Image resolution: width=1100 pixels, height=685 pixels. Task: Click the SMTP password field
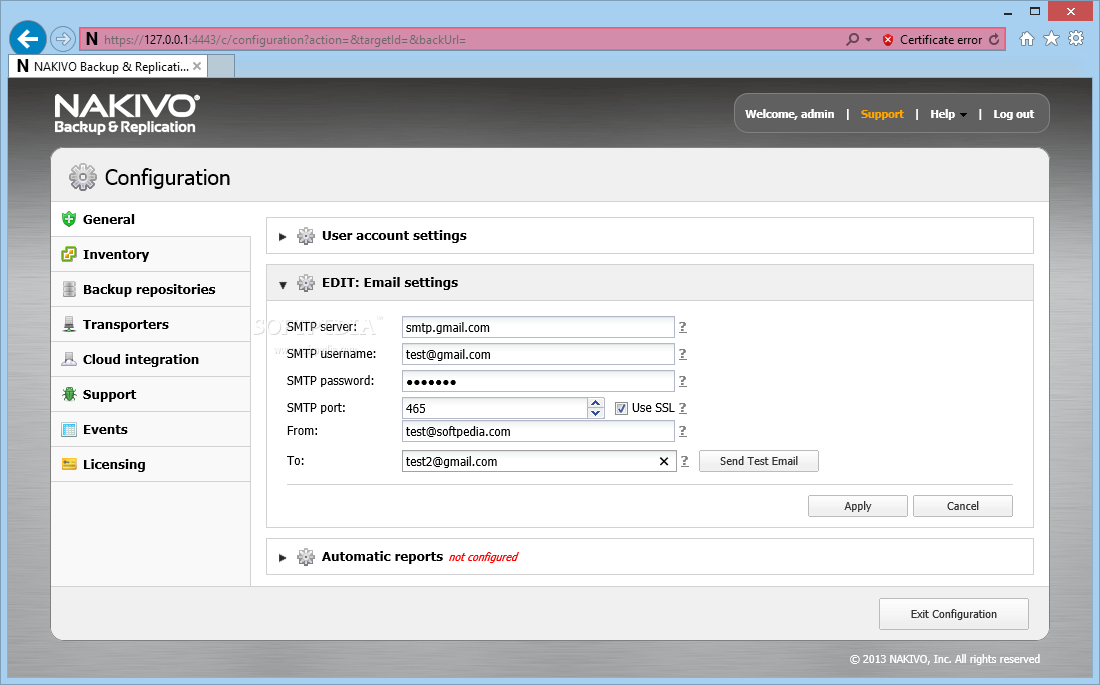click(538, 381)
